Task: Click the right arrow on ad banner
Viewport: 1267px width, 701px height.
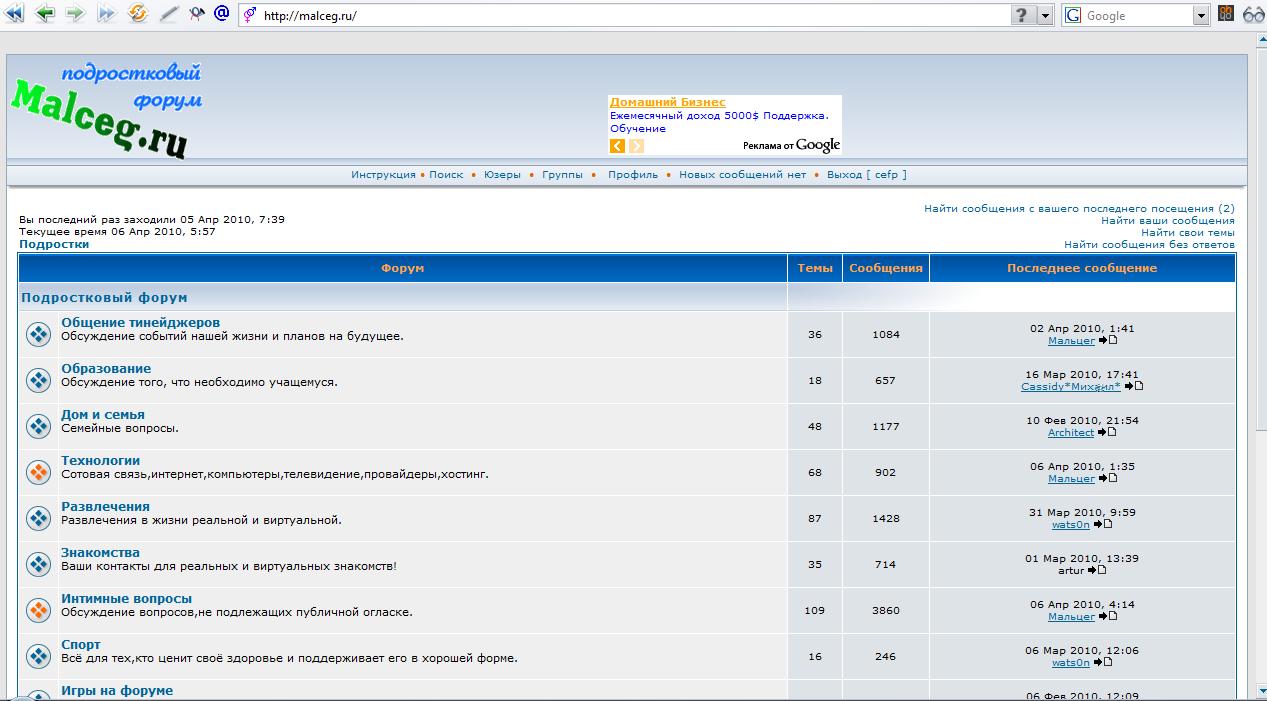Action: [x=636, y=146]
